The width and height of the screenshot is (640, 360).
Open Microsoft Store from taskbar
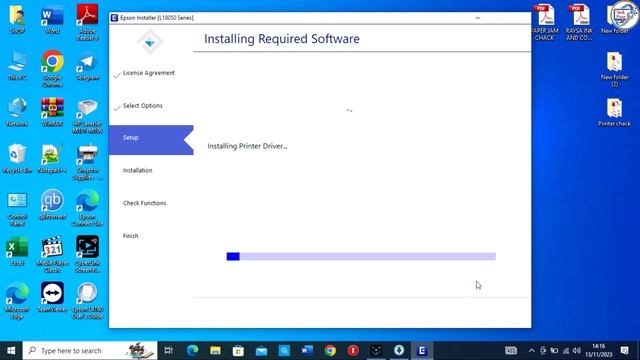pyautogui.click(x=238, y=351)
